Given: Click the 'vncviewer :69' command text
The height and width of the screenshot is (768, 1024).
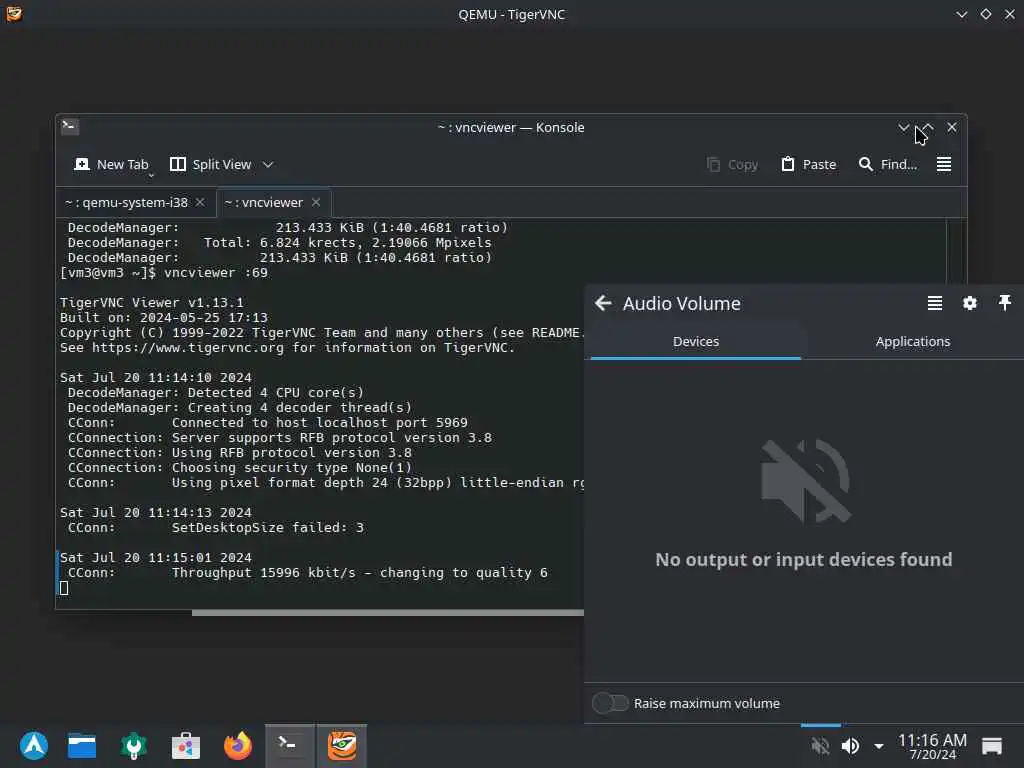Looking at the screenshot, I should click(x=216, y=273).
